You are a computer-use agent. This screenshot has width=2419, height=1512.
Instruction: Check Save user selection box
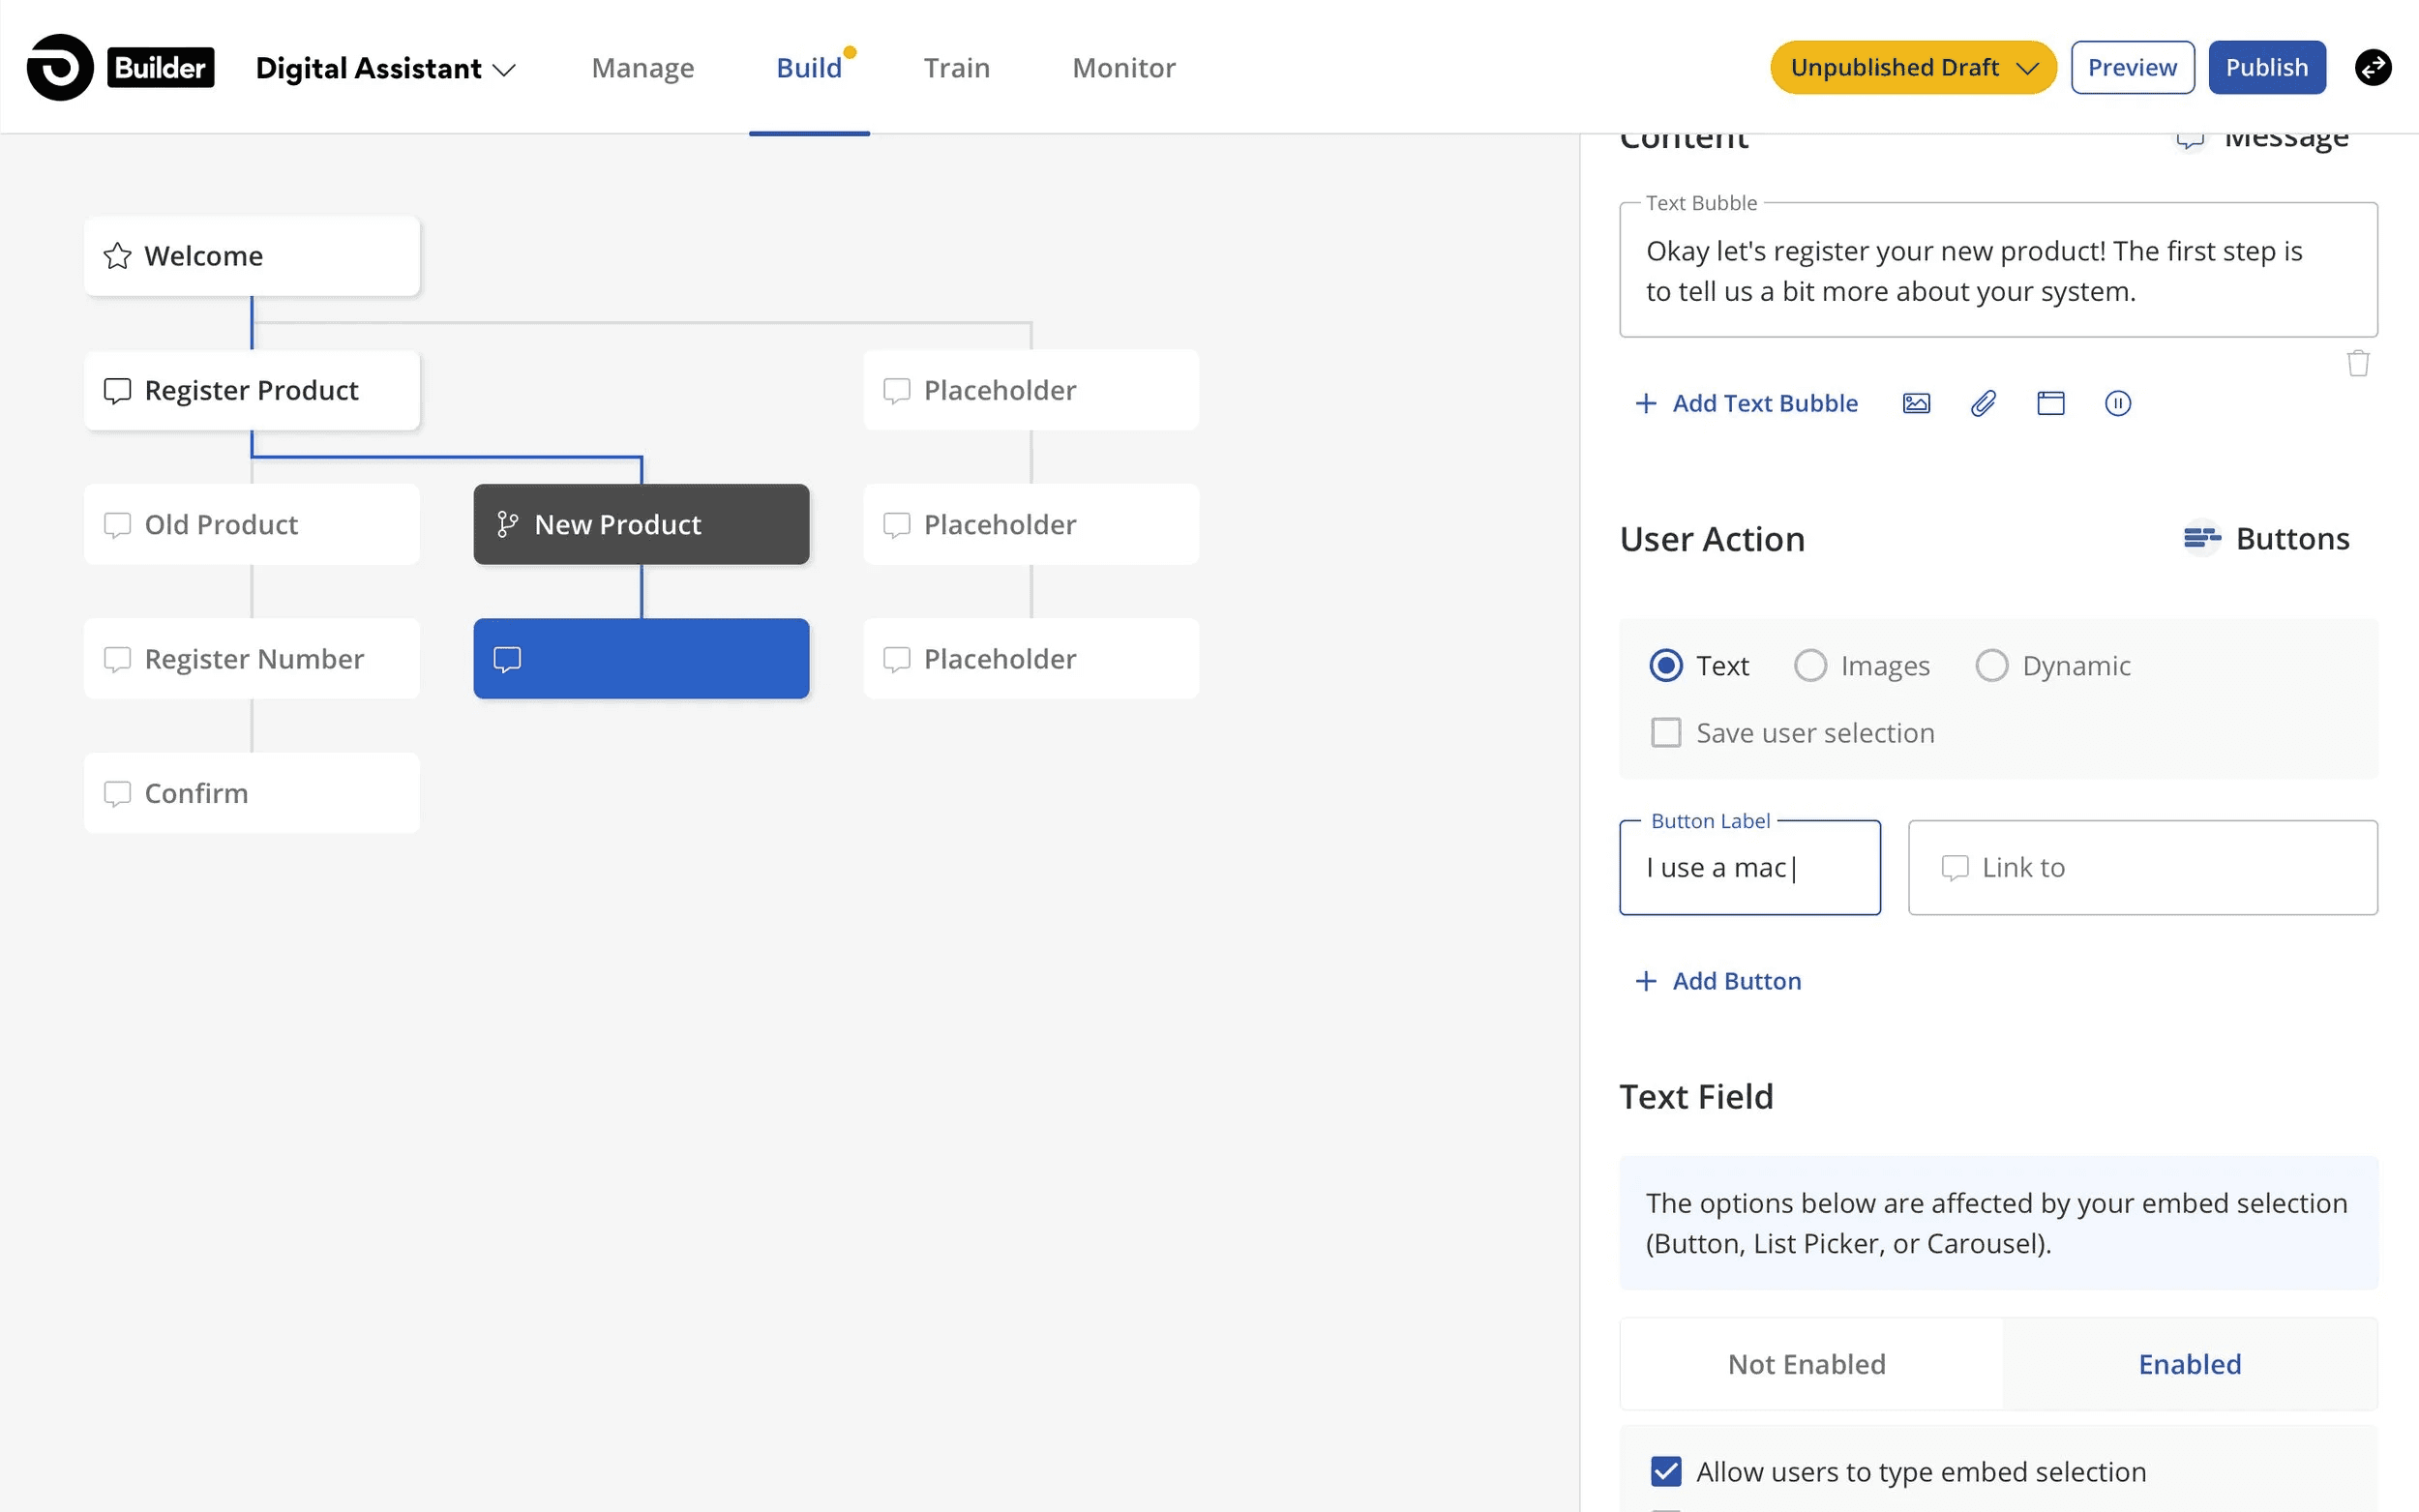click(x=1666, y=733)
